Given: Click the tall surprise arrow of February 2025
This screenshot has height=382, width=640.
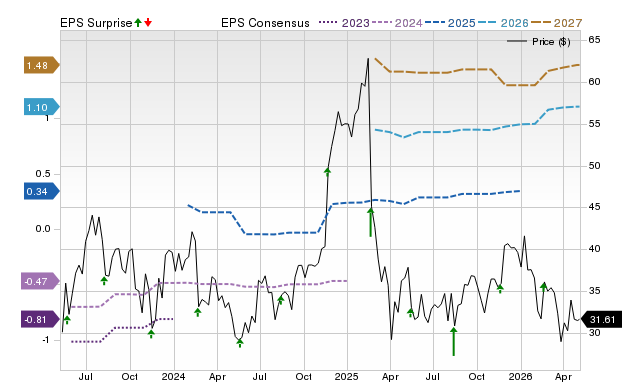Looking at the screenshot, I should click(371, 222).
